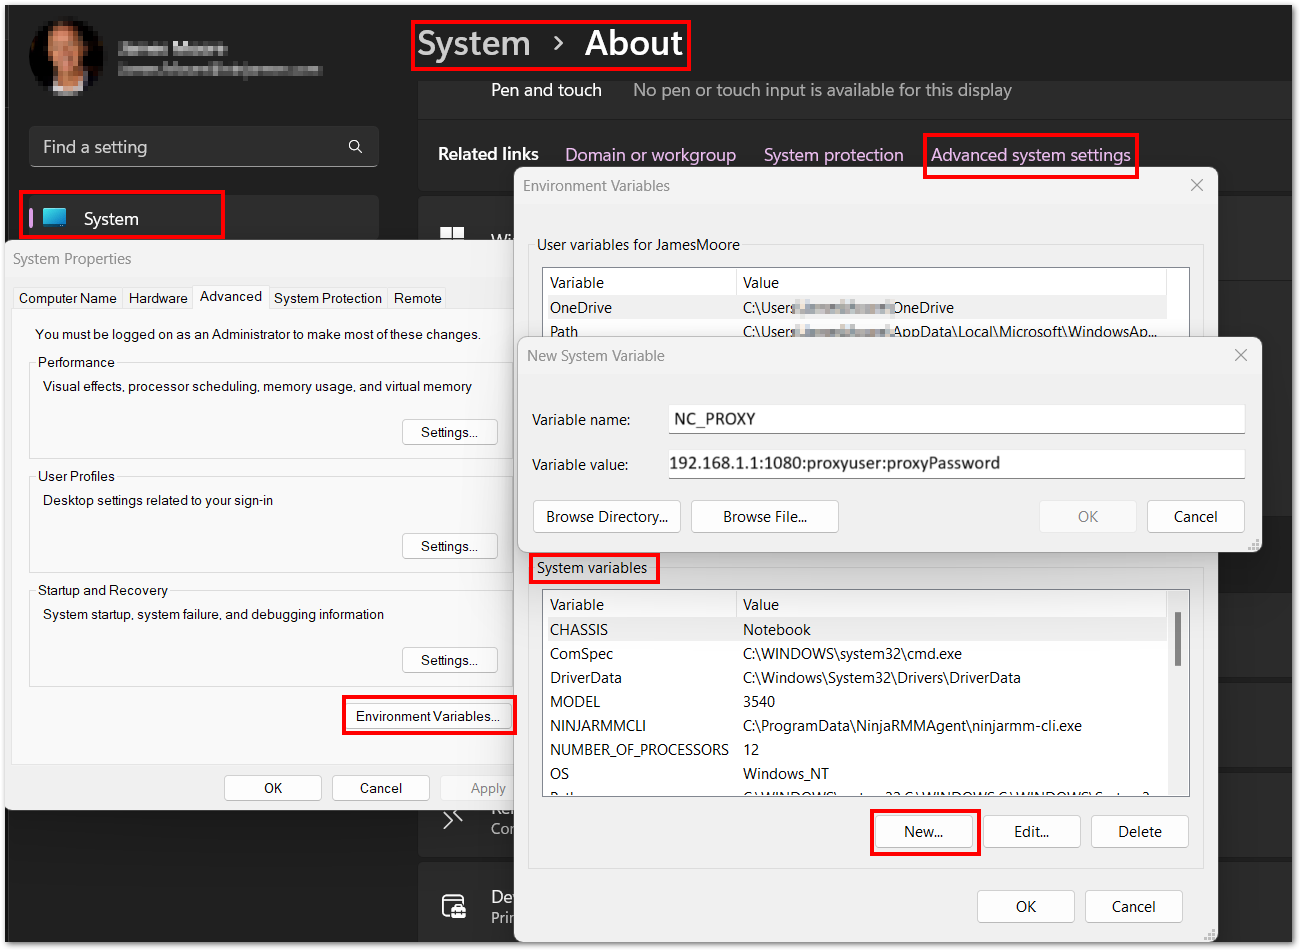This screenshot has height=951, width=1301.
Task: Open Advanced system settings link
Action: tap(1030, 155)
